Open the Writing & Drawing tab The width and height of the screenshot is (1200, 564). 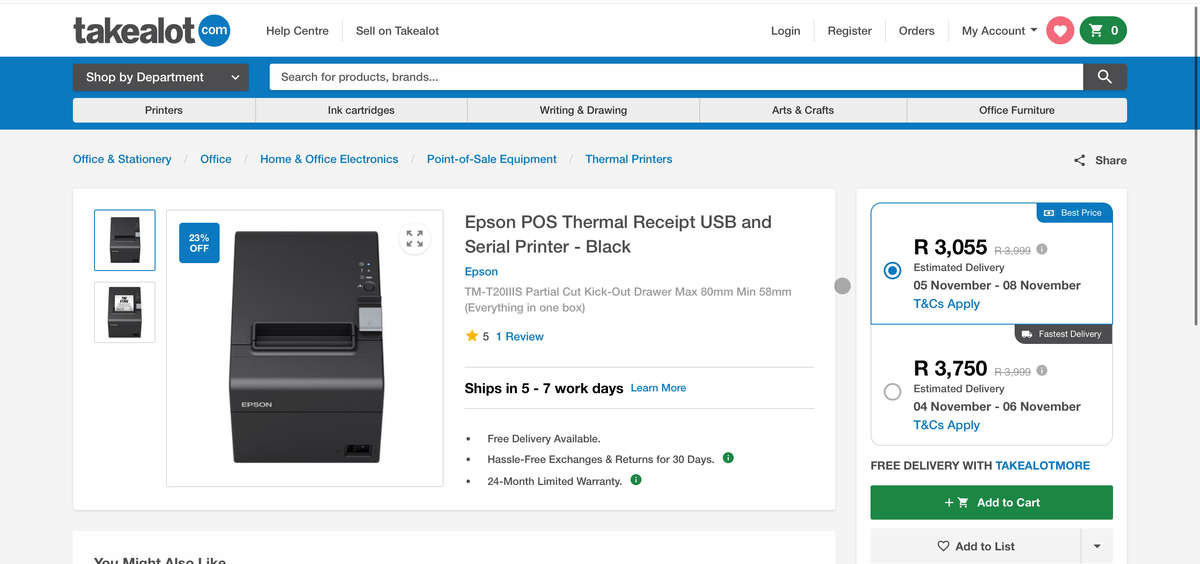tap(583, 110)
